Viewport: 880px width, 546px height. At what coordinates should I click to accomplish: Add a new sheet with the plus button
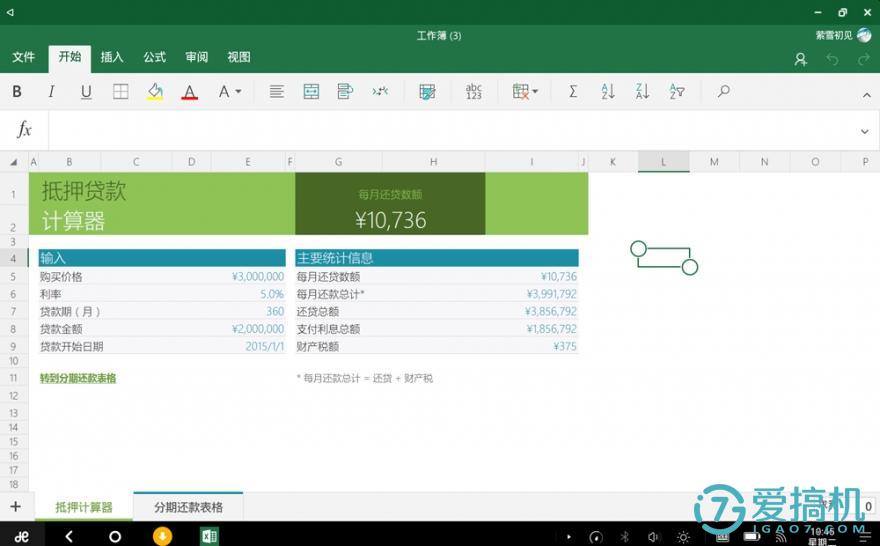point(16,507)
